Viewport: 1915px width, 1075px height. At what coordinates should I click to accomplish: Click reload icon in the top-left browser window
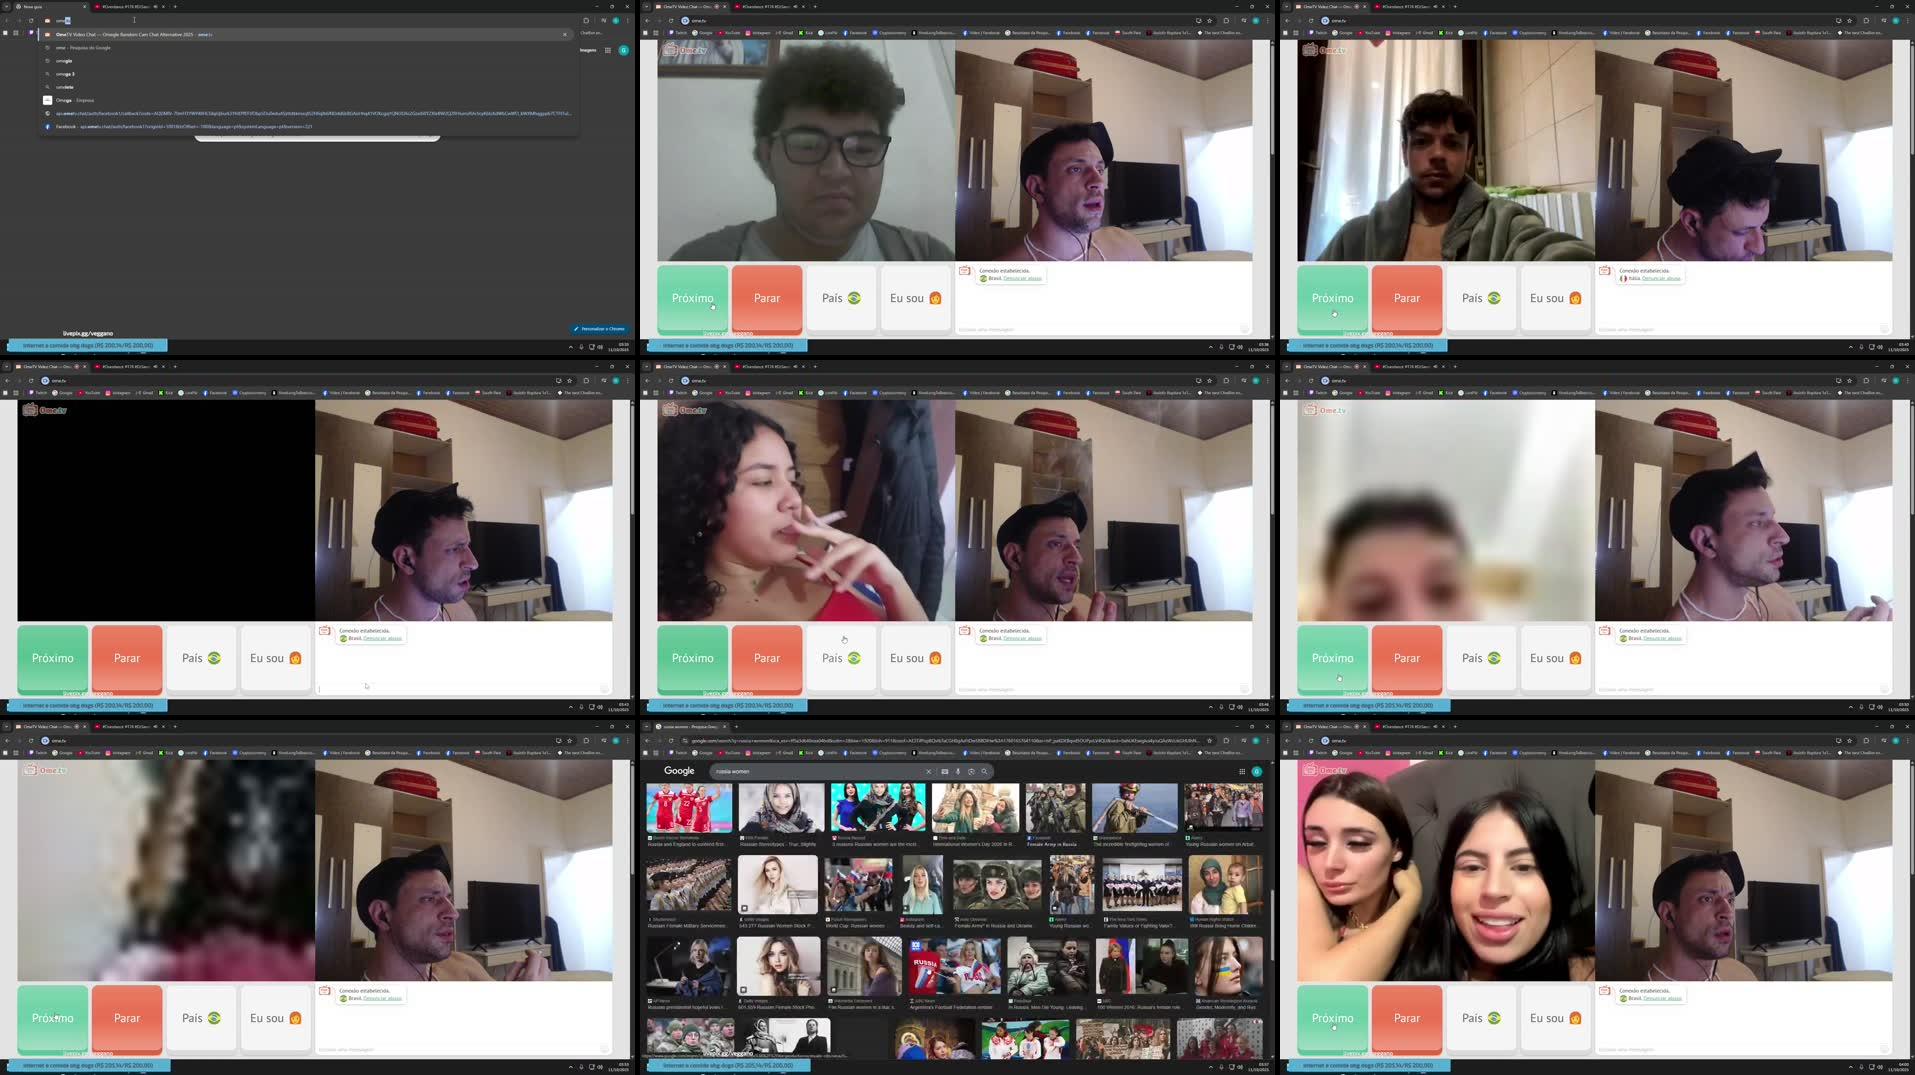(x=31, y=20)
